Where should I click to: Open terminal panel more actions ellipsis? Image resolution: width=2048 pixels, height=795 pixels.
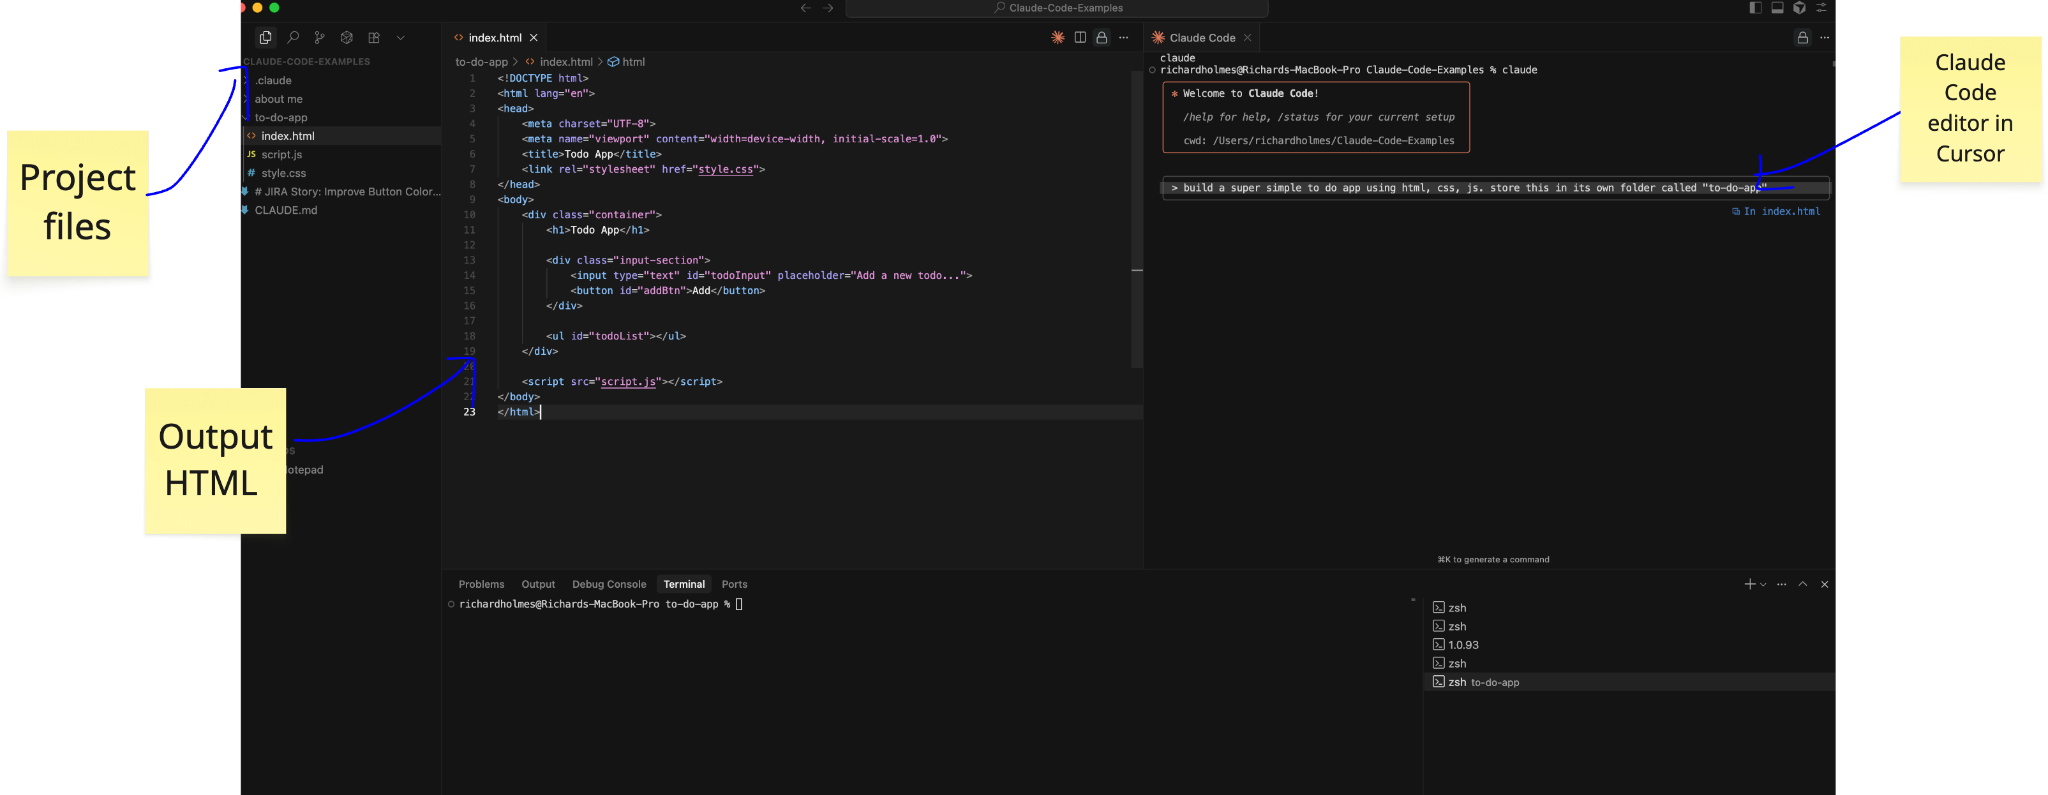click(x=1782, y=584)
